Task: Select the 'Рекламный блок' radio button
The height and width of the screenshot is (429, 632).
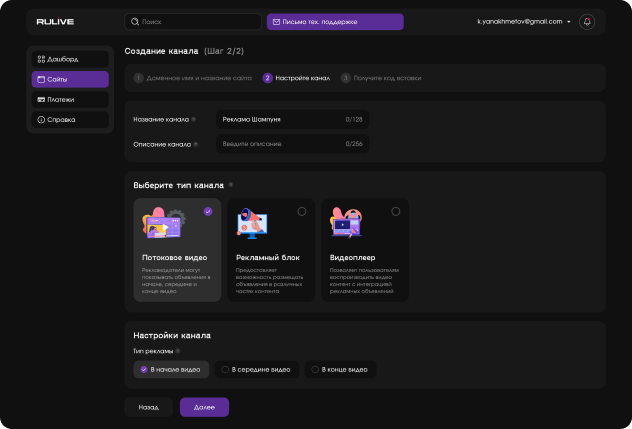Action: coord(302,211)
